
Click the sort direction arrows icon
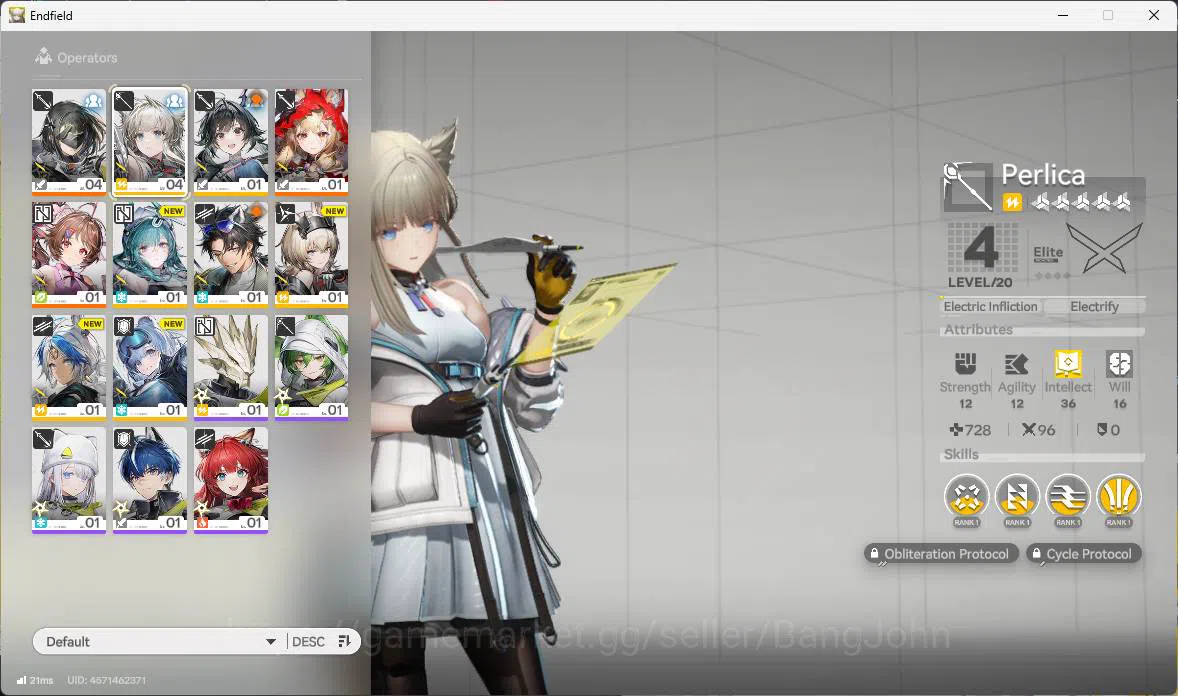click(x=345, y=641)
